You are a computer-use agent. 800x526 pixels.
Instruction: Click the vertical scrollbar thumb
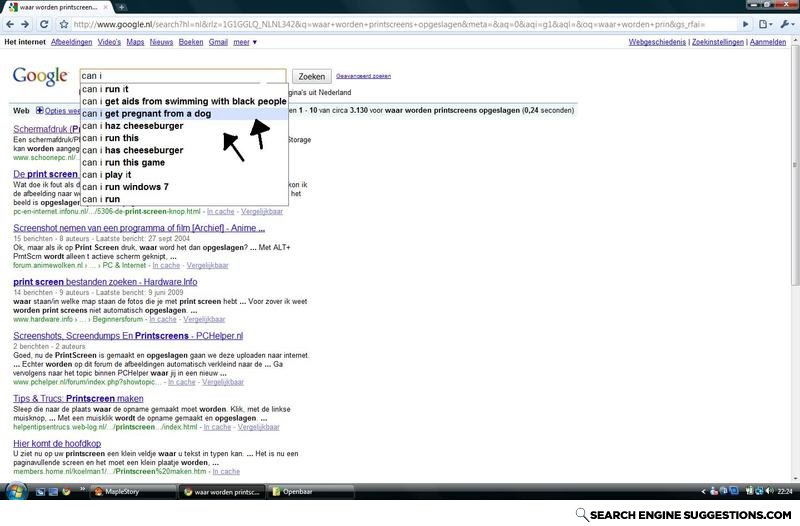(x=795, y=166)
